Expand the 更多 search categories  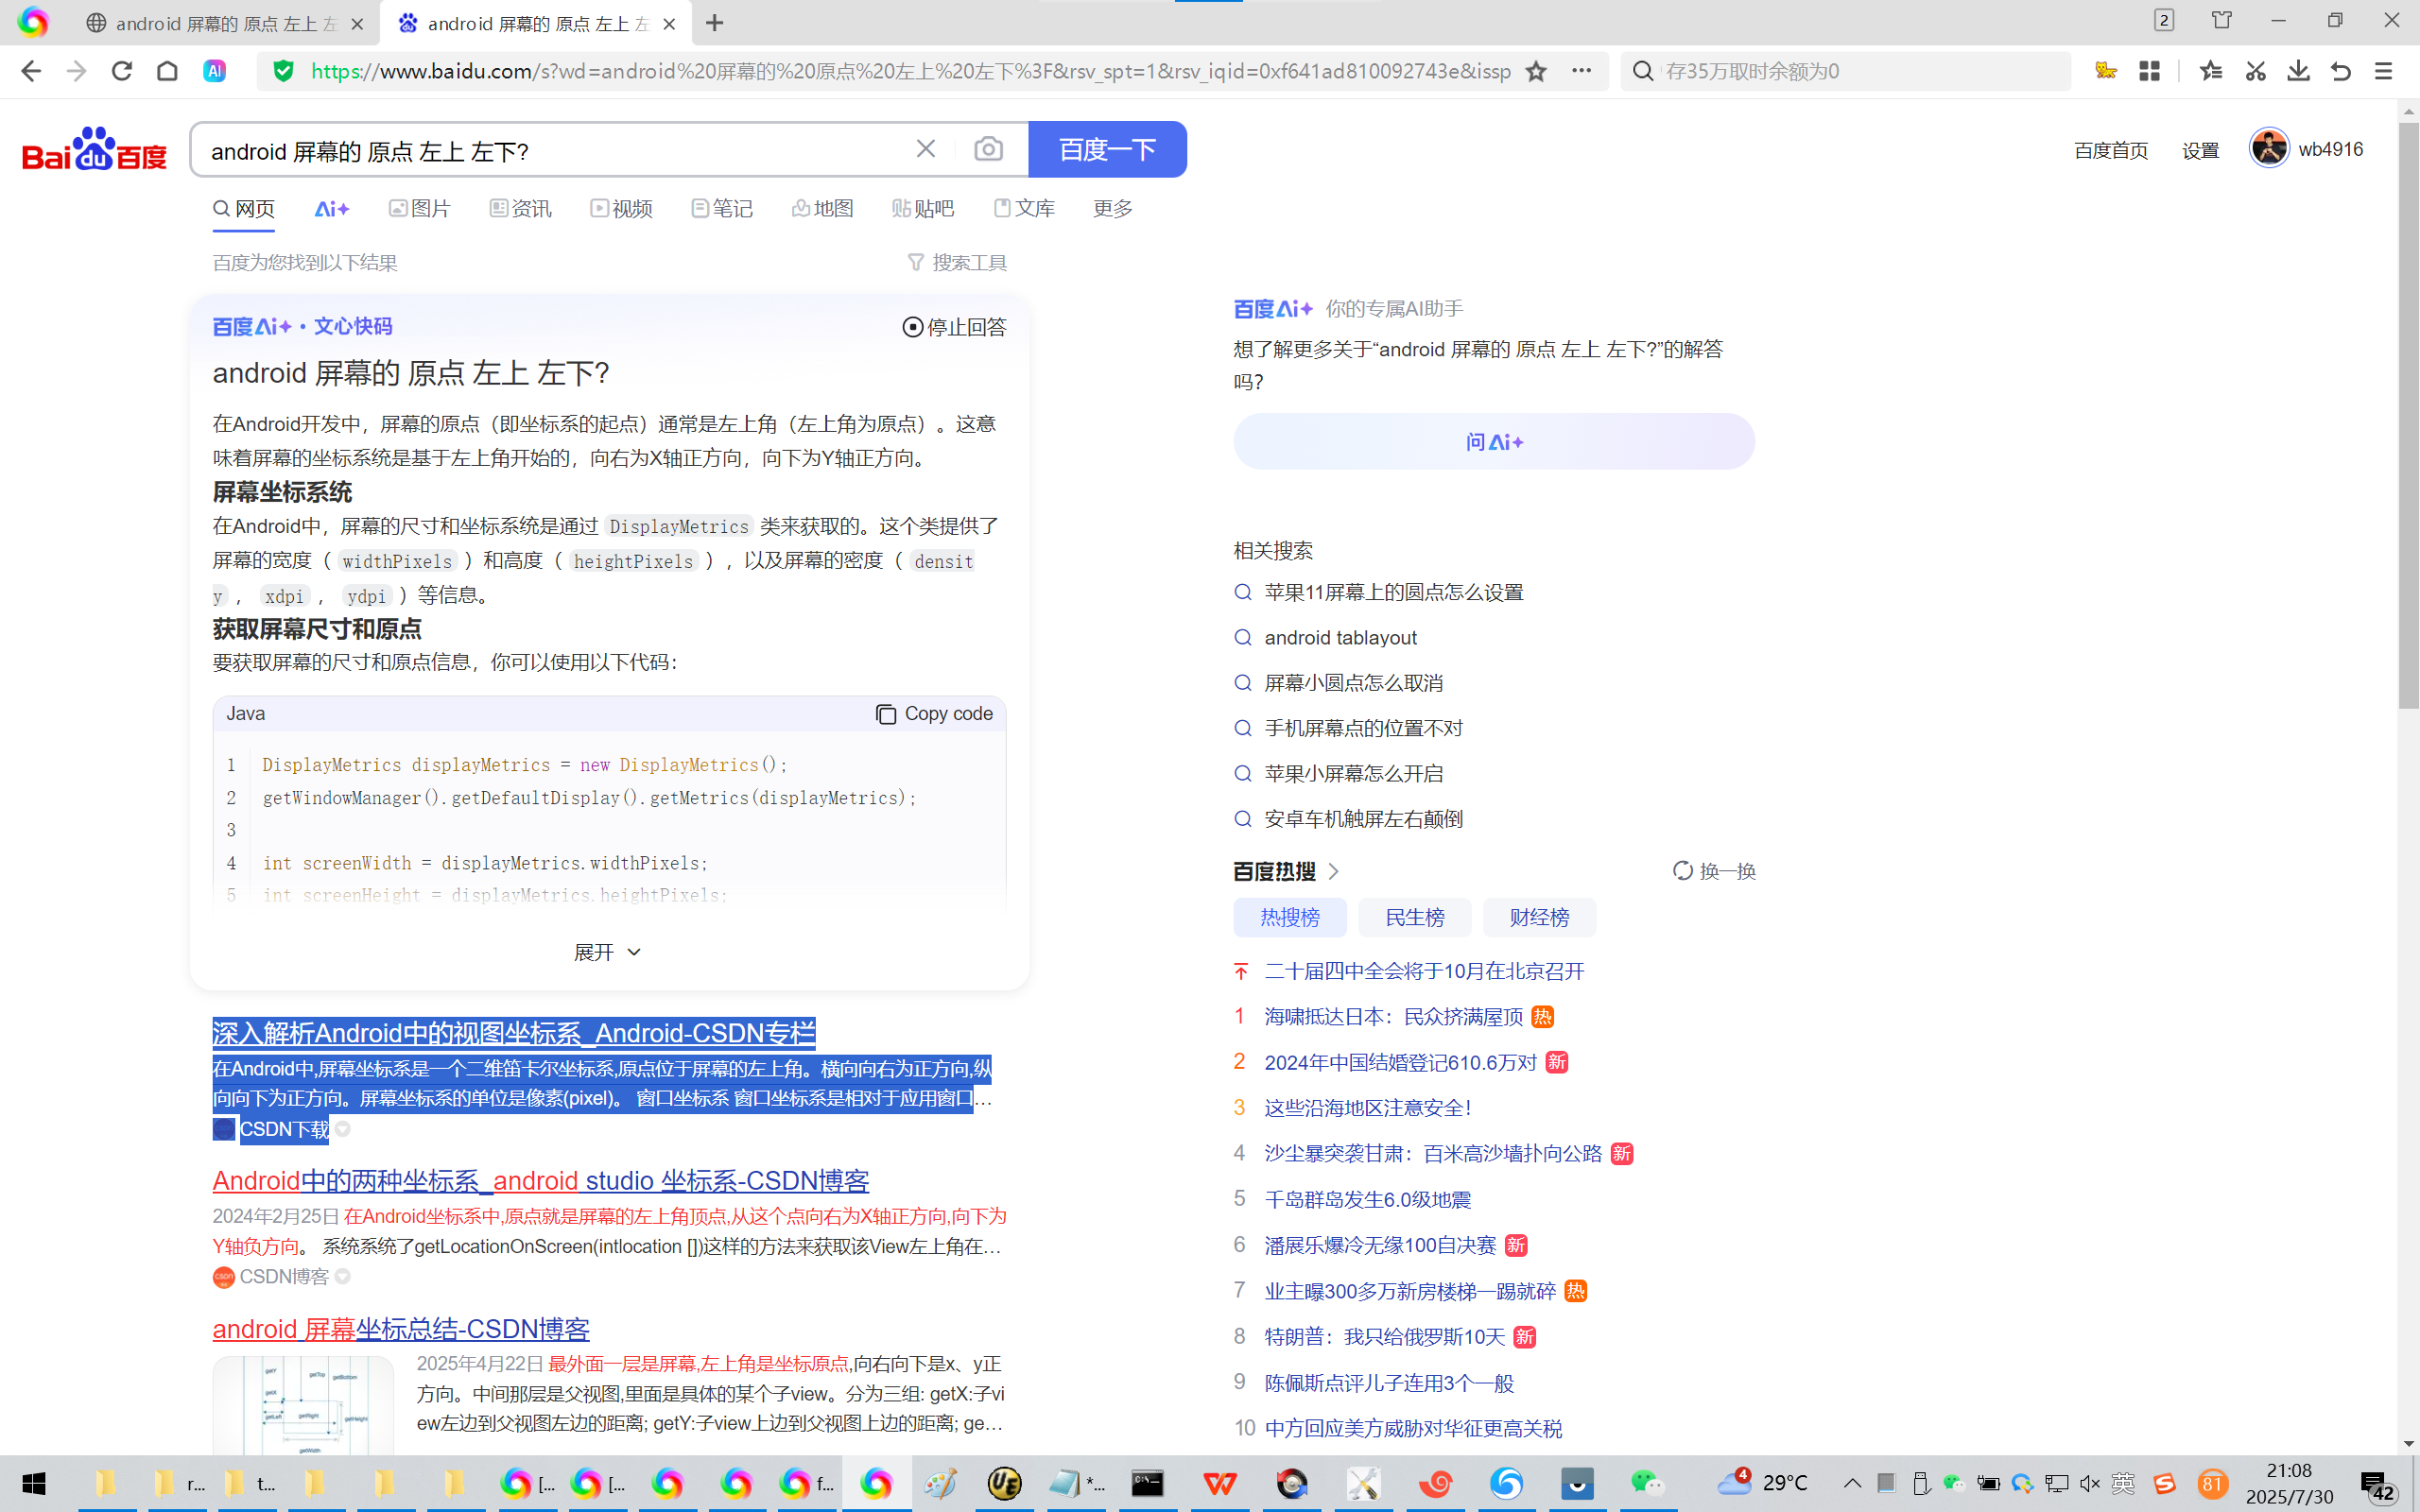tap(1112, 208)
